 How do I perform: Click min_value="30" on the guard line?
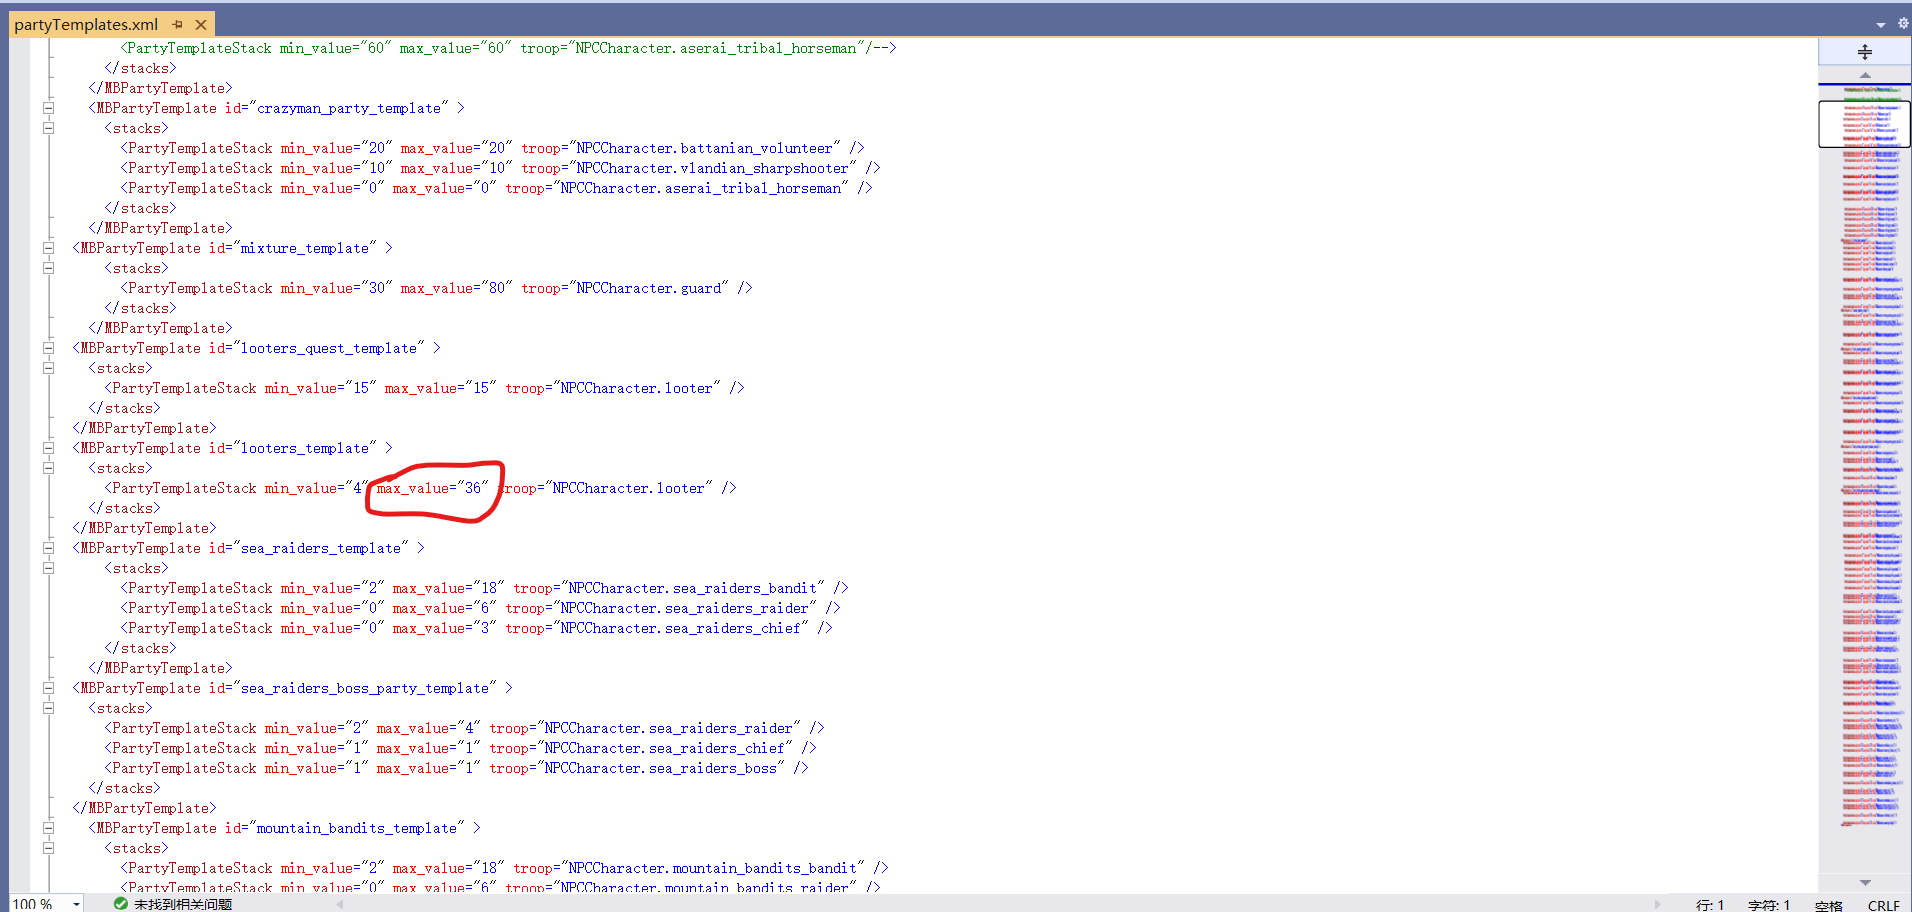click(337, 288)
